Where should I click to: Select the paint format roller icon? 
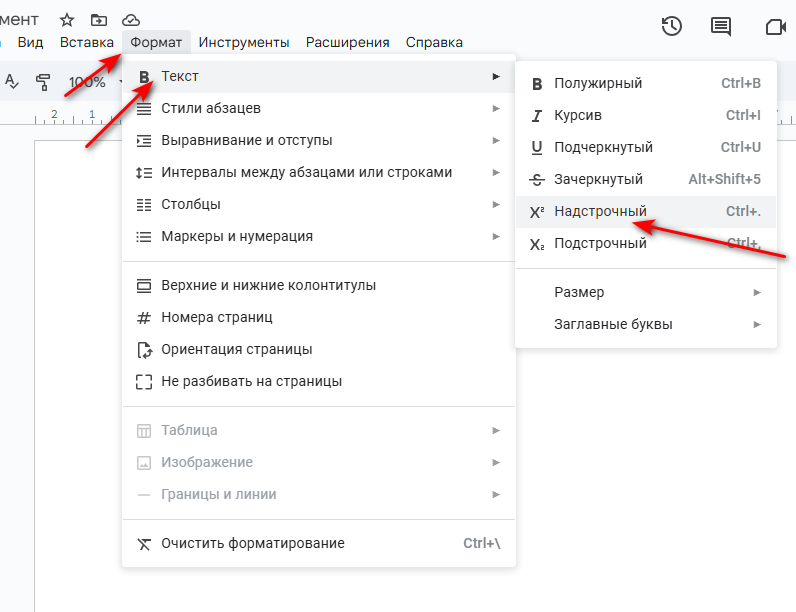[43, 82]
